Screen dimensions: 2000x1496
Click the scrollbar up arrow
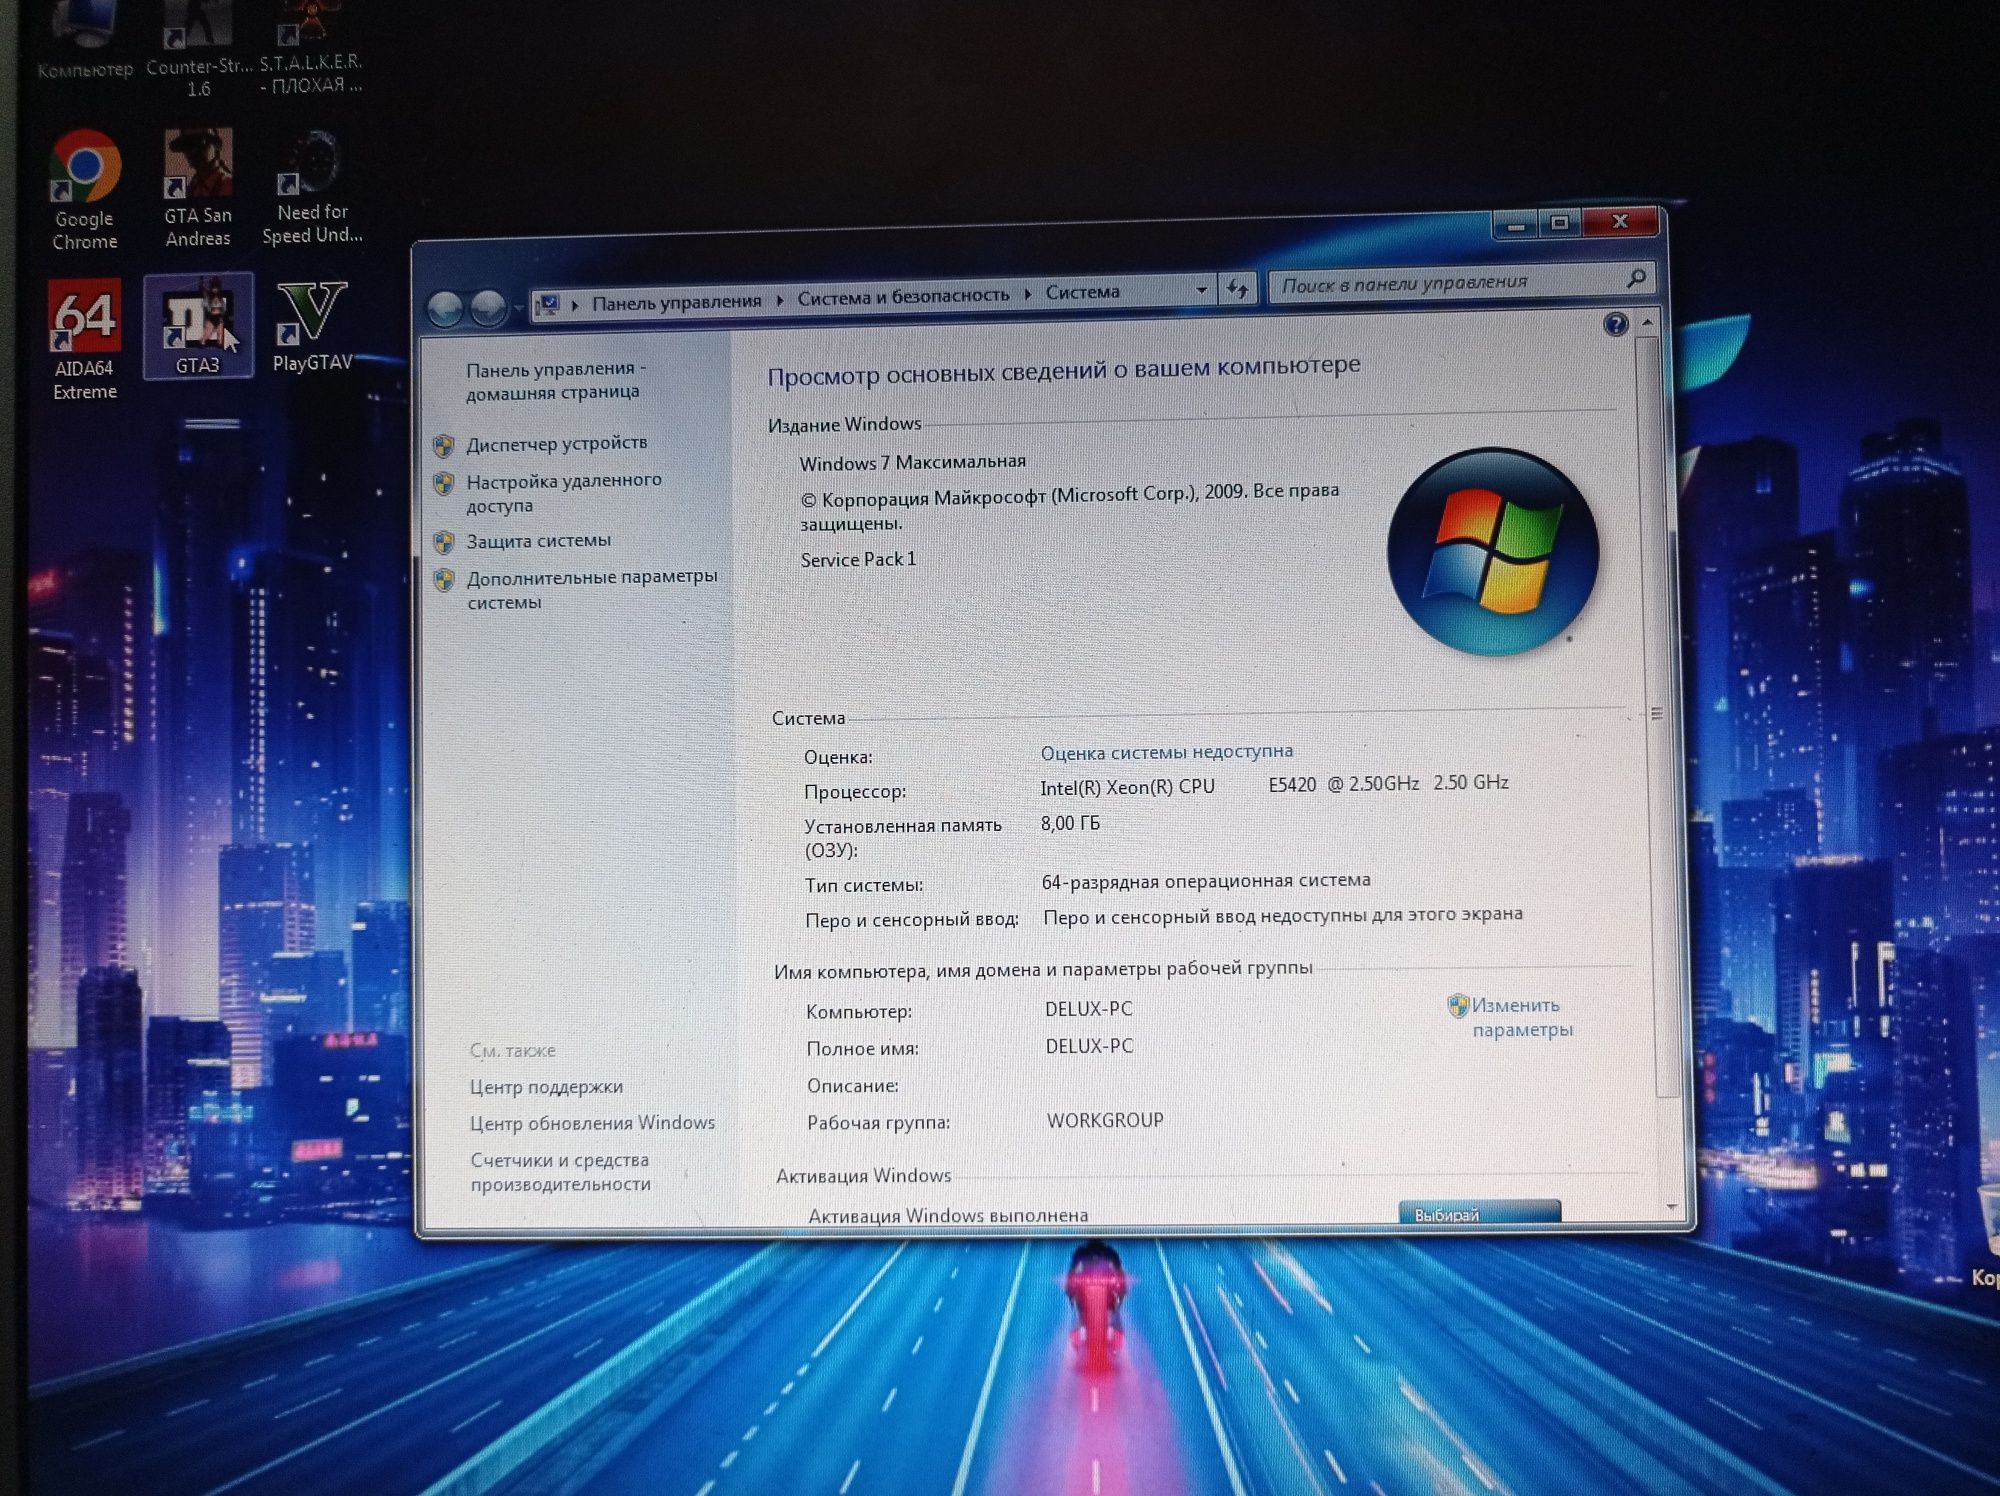(x=1647, y=323)
